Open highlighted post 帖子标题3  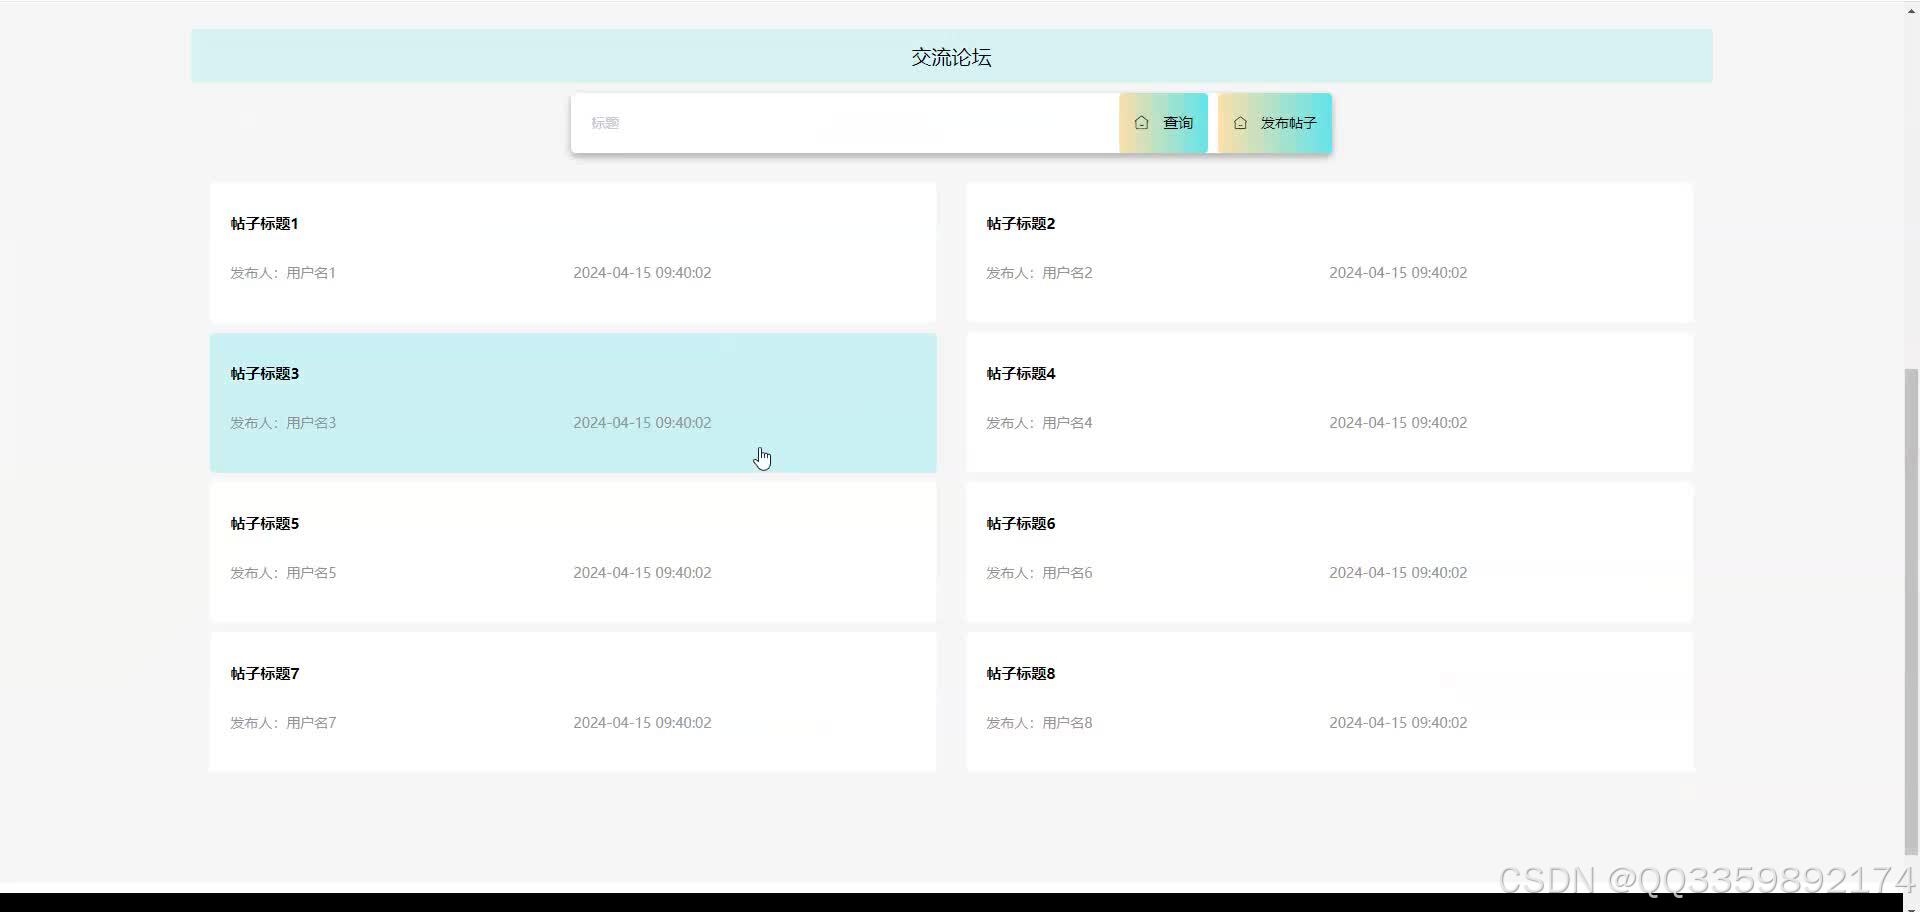573,402
